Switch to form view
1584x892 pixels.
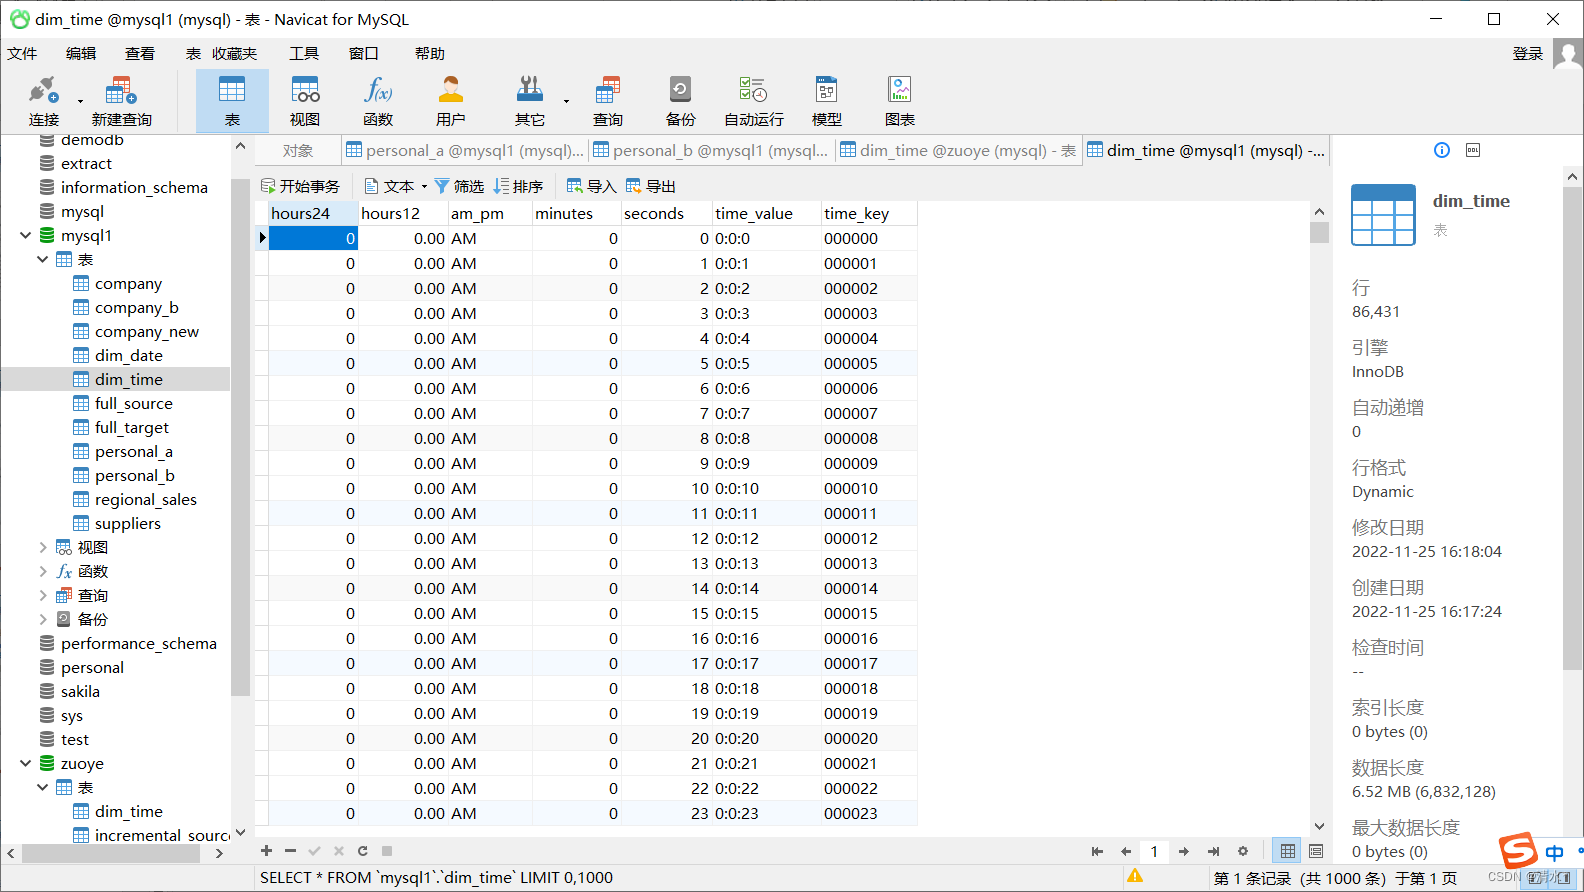(x=1316, y=852)
